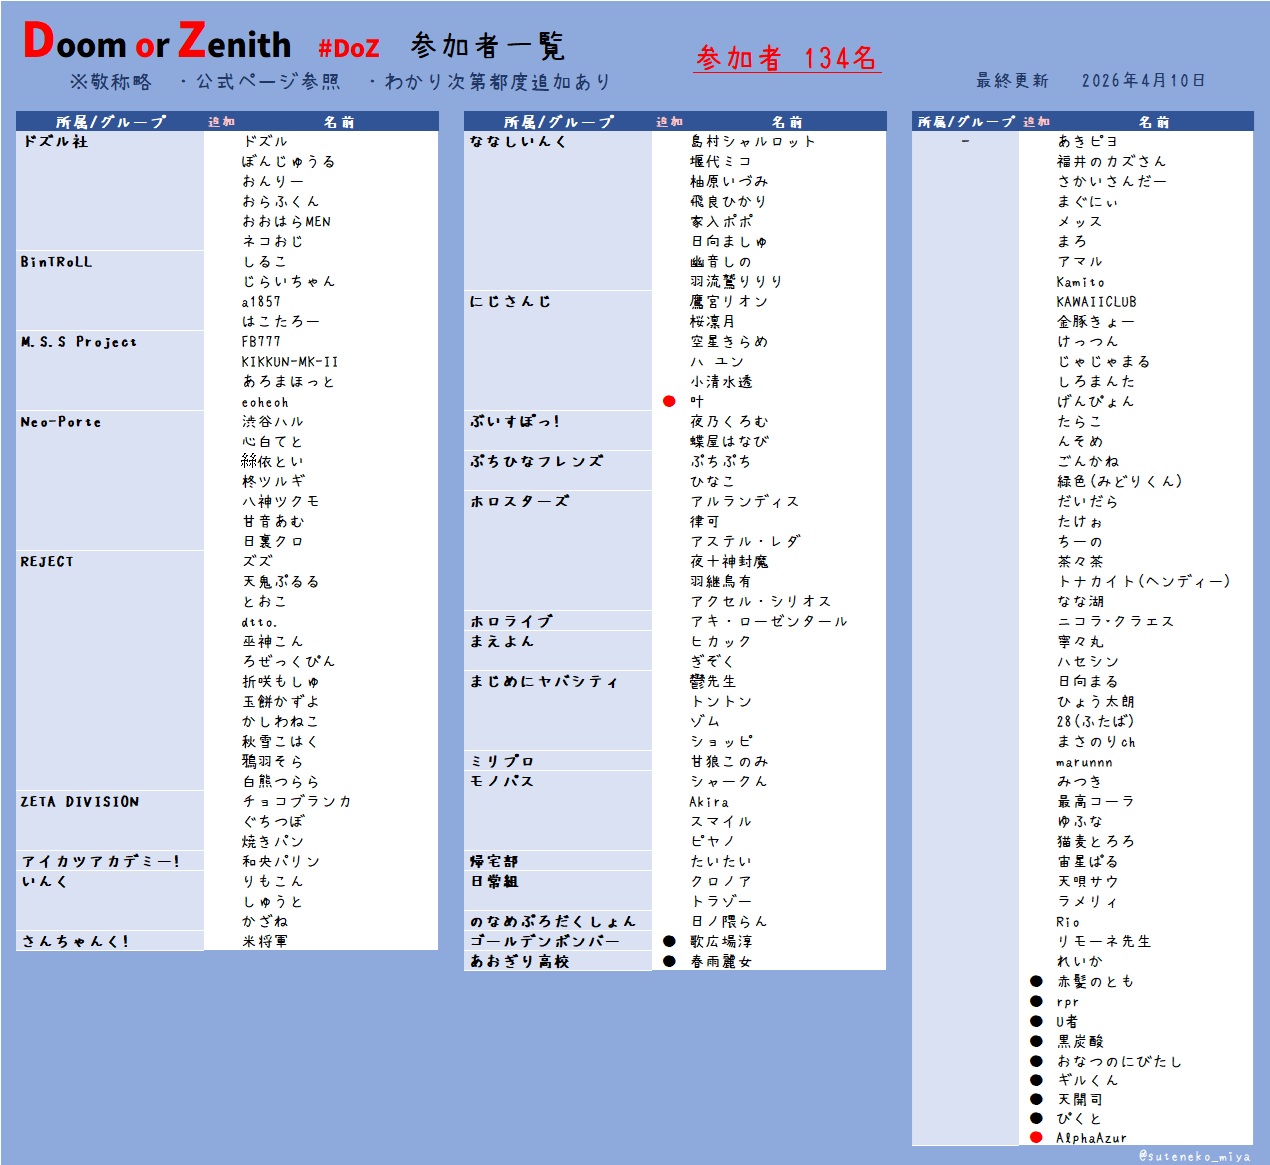The height and width of the screenshot is (1165, 1270).
Task: Select the あおぎり高校 group cell
Action: coord(558,961)
